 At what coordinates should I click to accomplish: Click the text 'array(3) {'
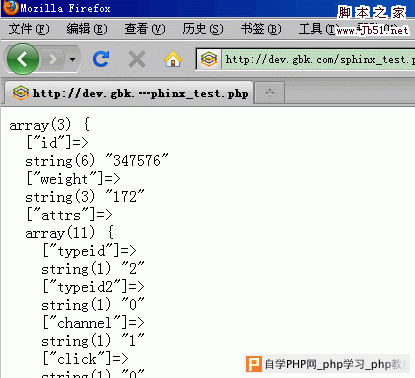(50, 125)
